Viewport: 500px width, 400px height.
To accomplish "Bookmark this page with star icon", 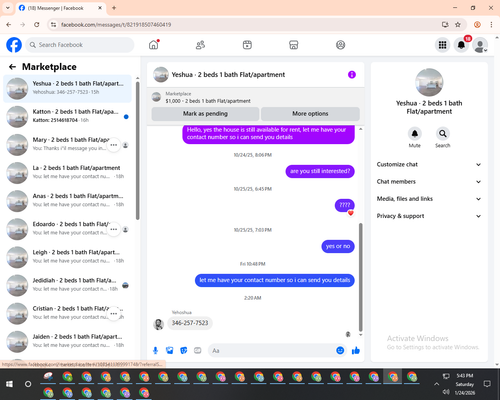I will point(458,25).
